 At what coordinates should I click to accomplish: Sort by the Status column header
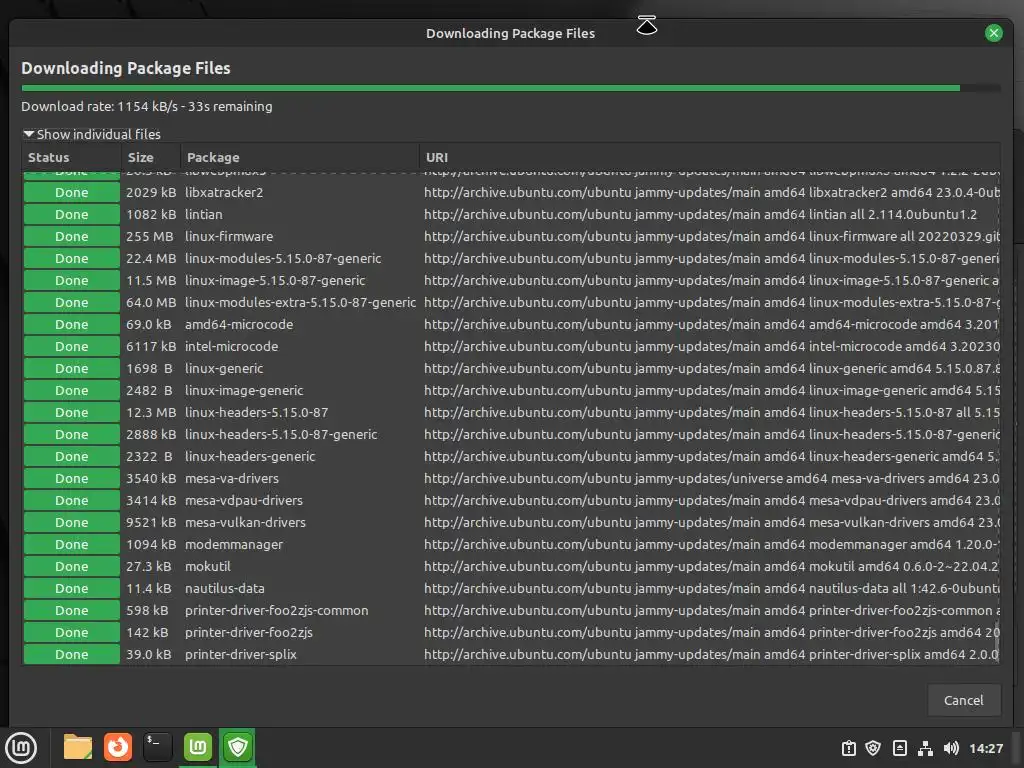coord(72,157)
